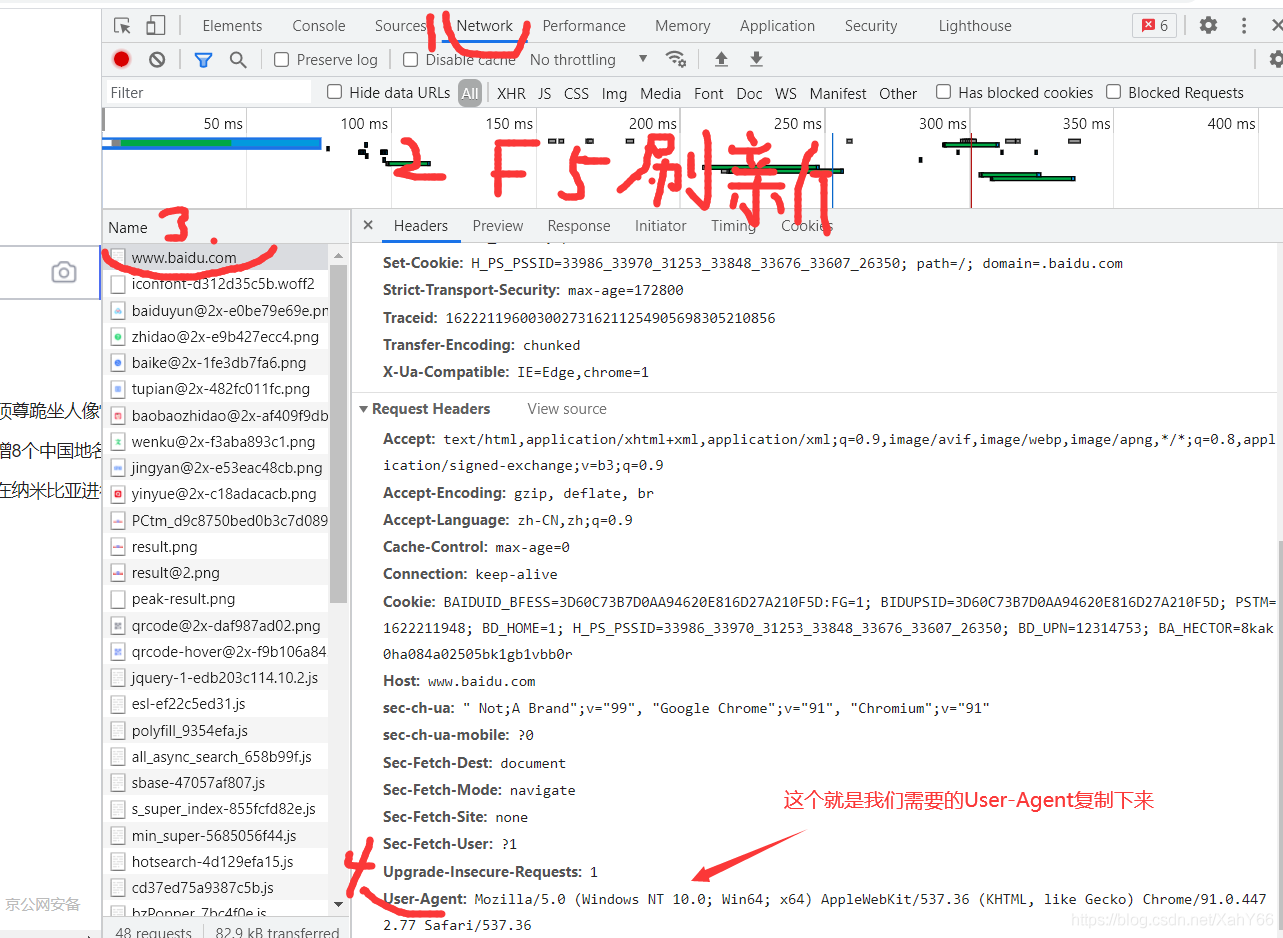Click View source for request headers

[567, 409]
